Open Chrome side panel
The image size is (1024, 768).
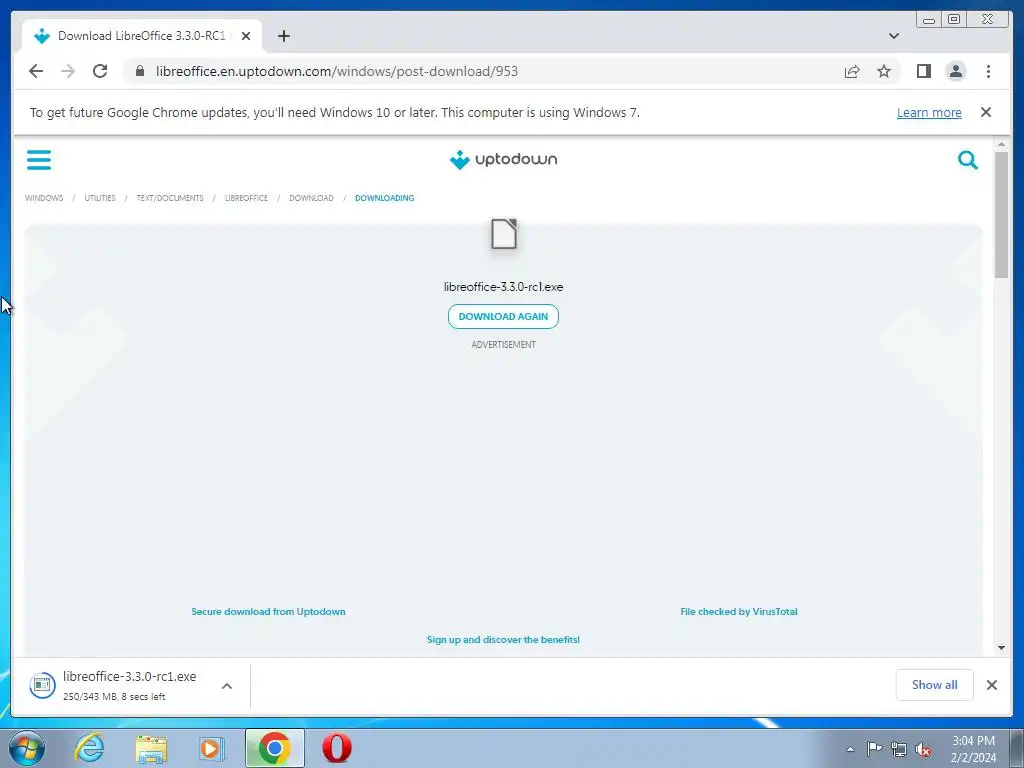(x=923, y=71)
